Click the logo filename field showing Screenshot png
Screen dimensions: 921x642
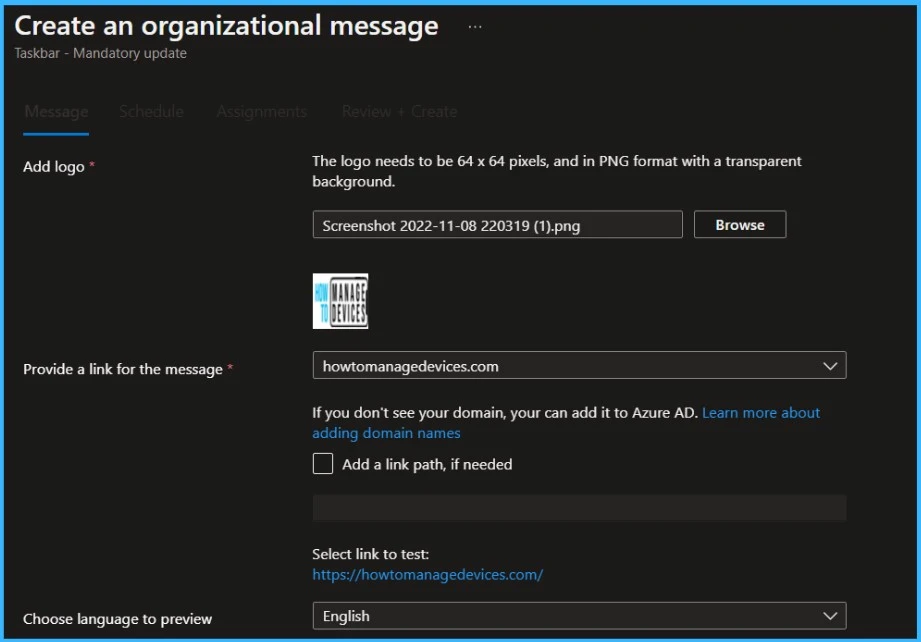pos(497,225)
